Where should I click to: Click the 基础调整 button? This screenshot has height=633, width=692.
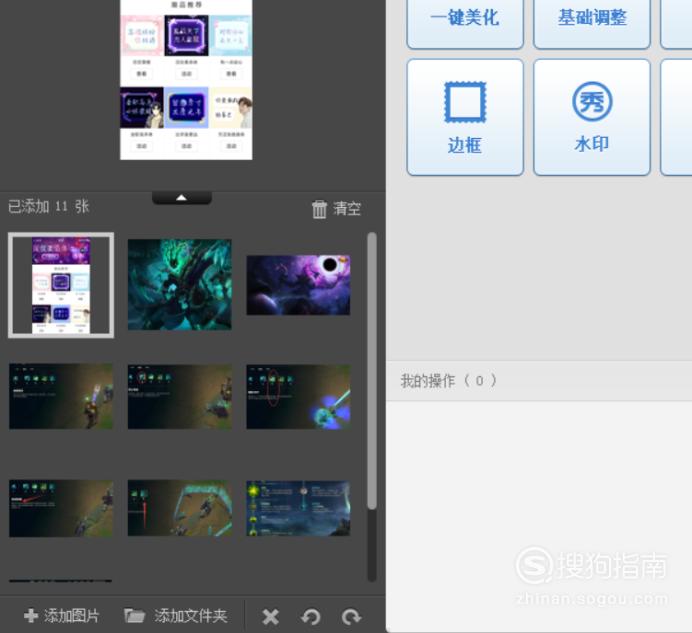pos(592,21)
